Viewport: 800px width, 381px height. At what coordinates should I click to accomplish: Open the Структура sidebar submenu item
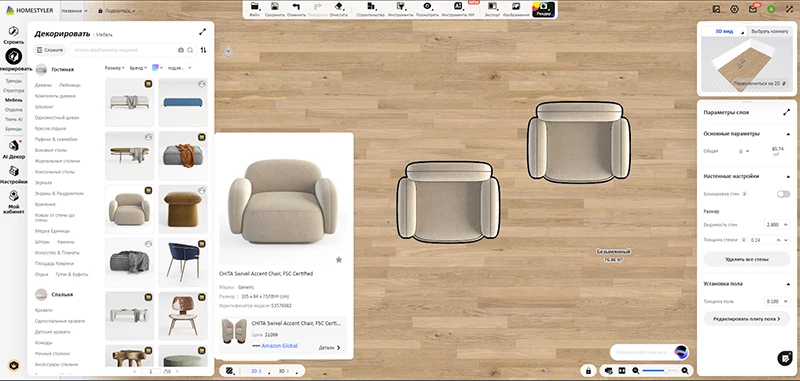point(14,90)
